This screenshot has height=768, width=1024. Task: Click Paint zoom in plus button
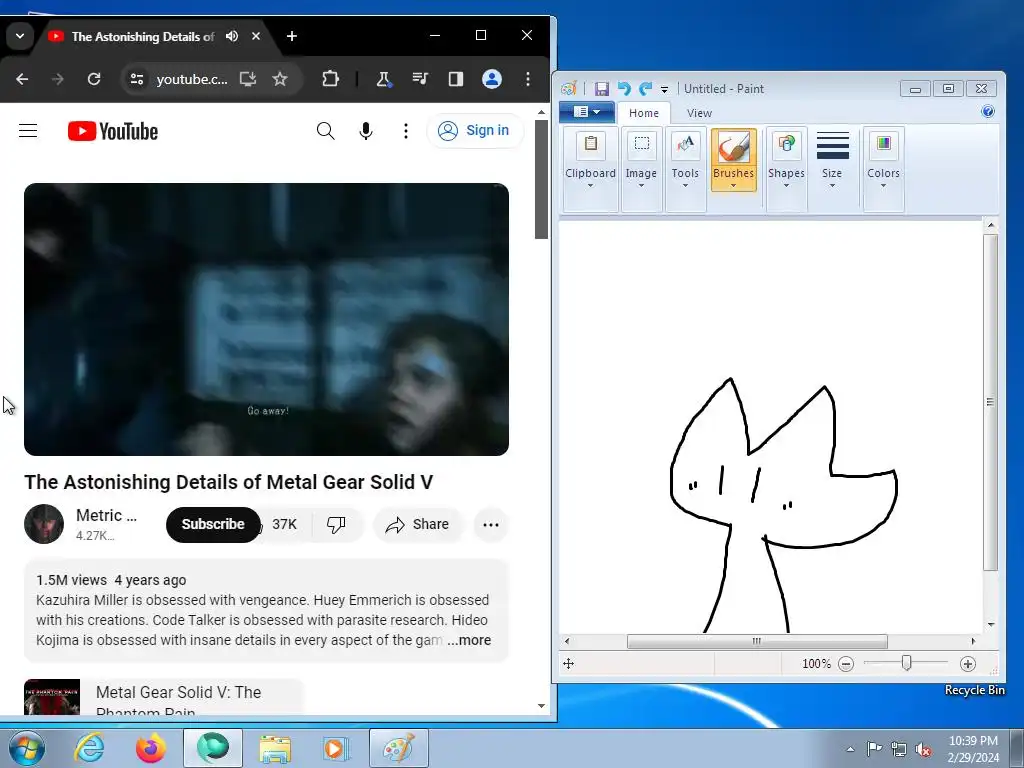[967, 664]
